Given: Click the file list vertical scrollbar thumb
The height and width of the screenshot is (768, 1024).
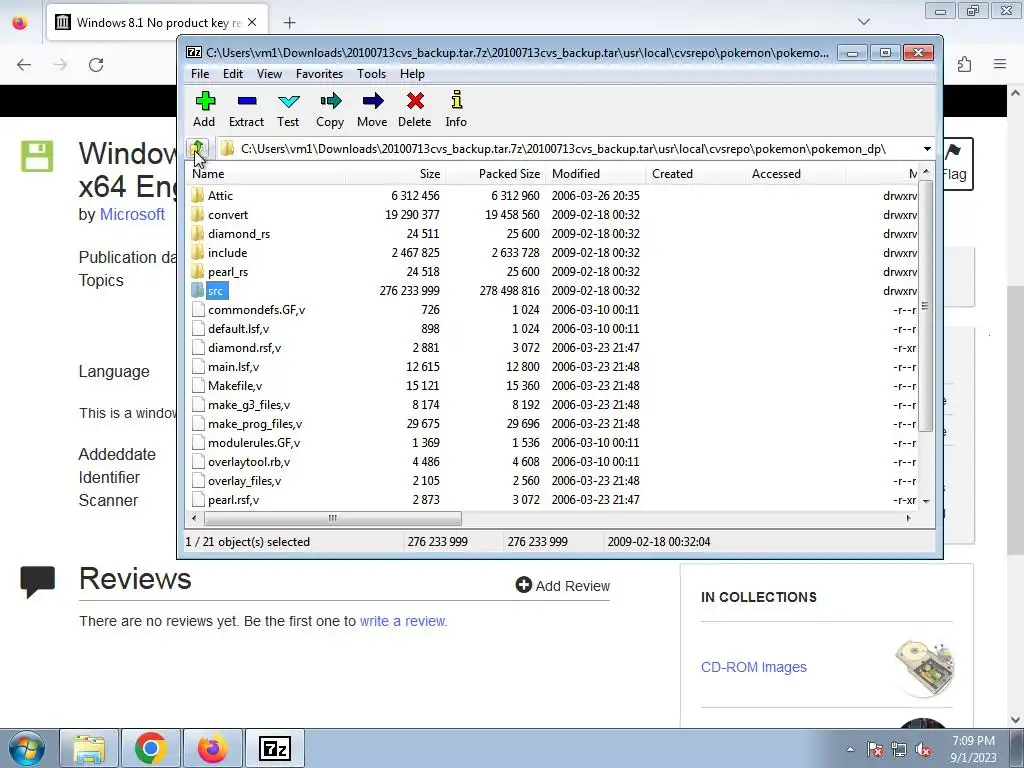Looking at the screenshot, I should click(x=925, y=306).
